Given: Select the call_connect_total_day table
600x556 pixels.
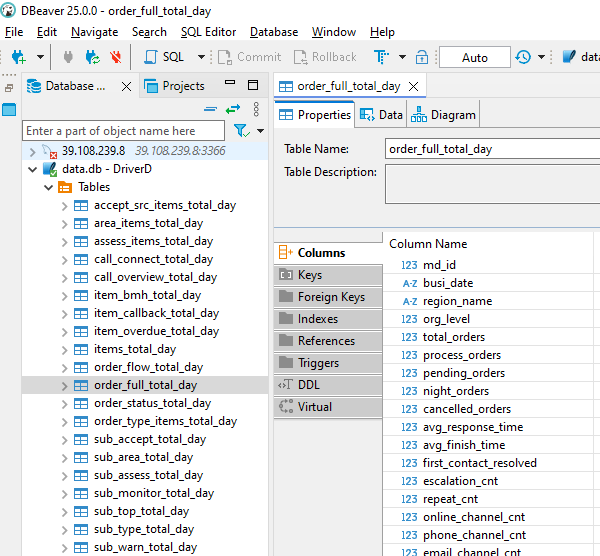Looking at the screenshot, I should (153, 259).
